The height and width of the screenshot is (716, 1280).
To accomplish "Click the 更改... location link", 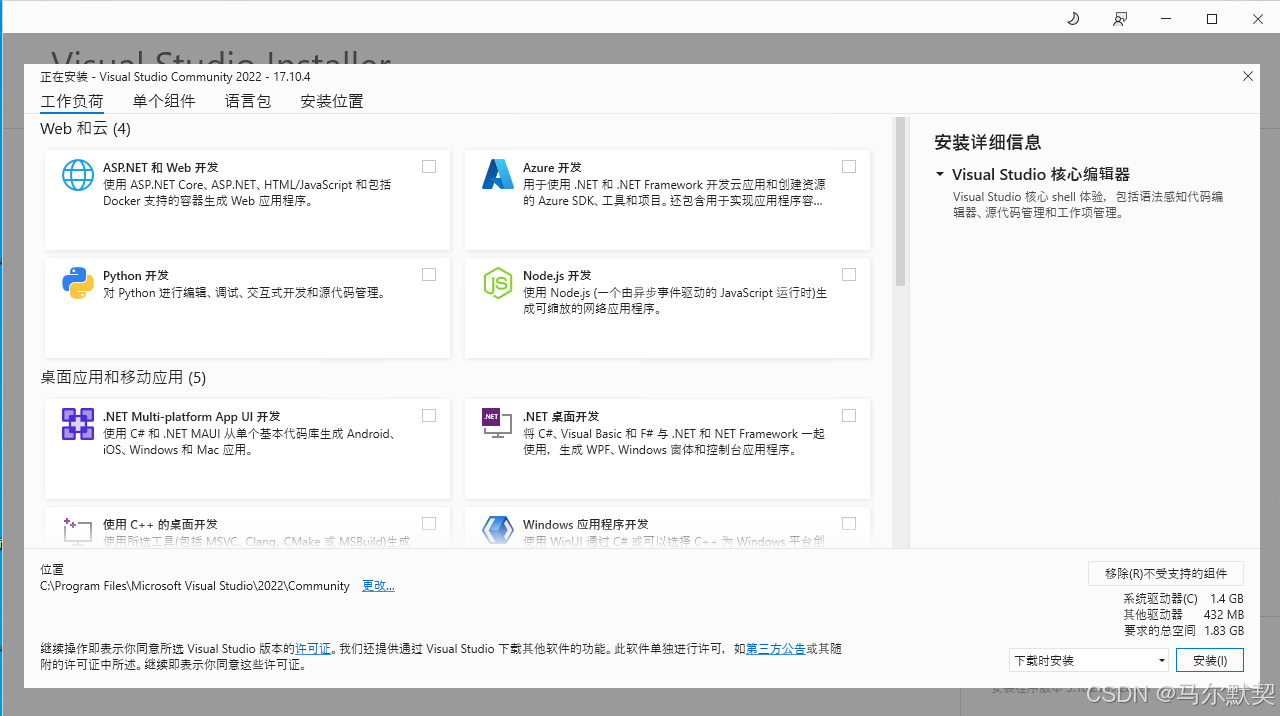I will (x=378, y=586).
